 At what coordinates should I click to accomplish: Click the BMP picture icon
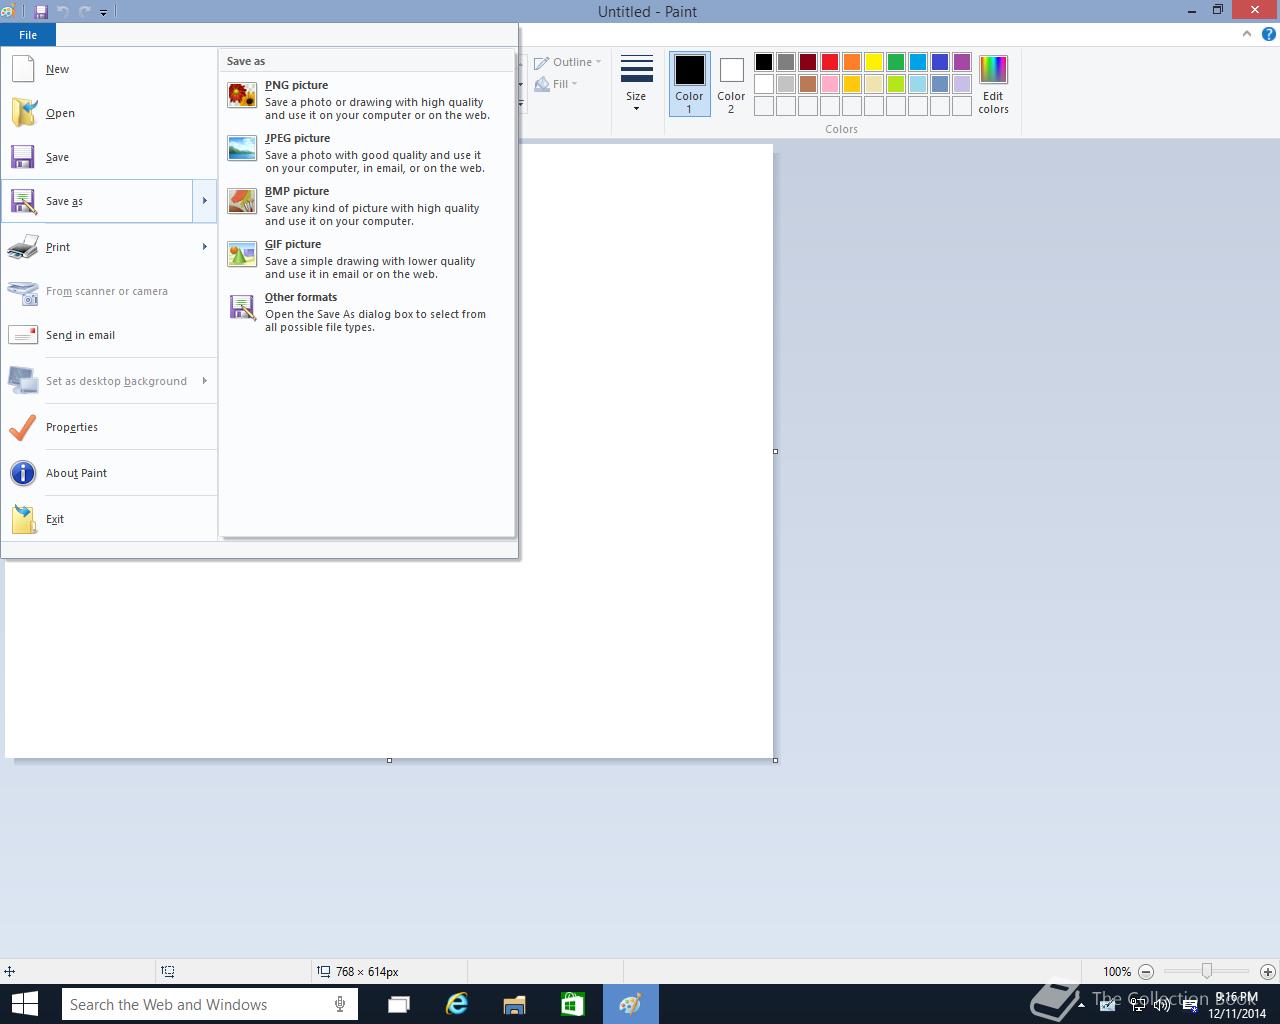[x=242, y=201]
